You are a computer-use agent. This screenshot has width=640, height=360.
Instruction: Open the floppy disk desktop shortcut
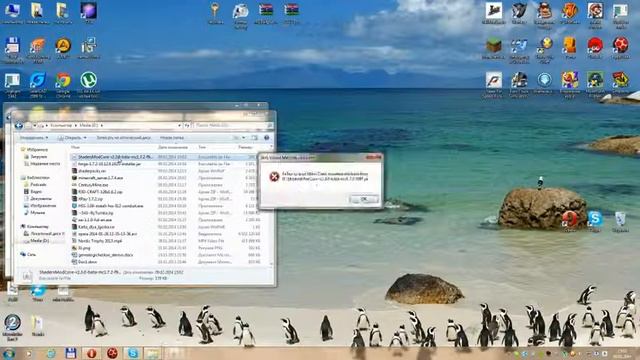pos(12,46)
